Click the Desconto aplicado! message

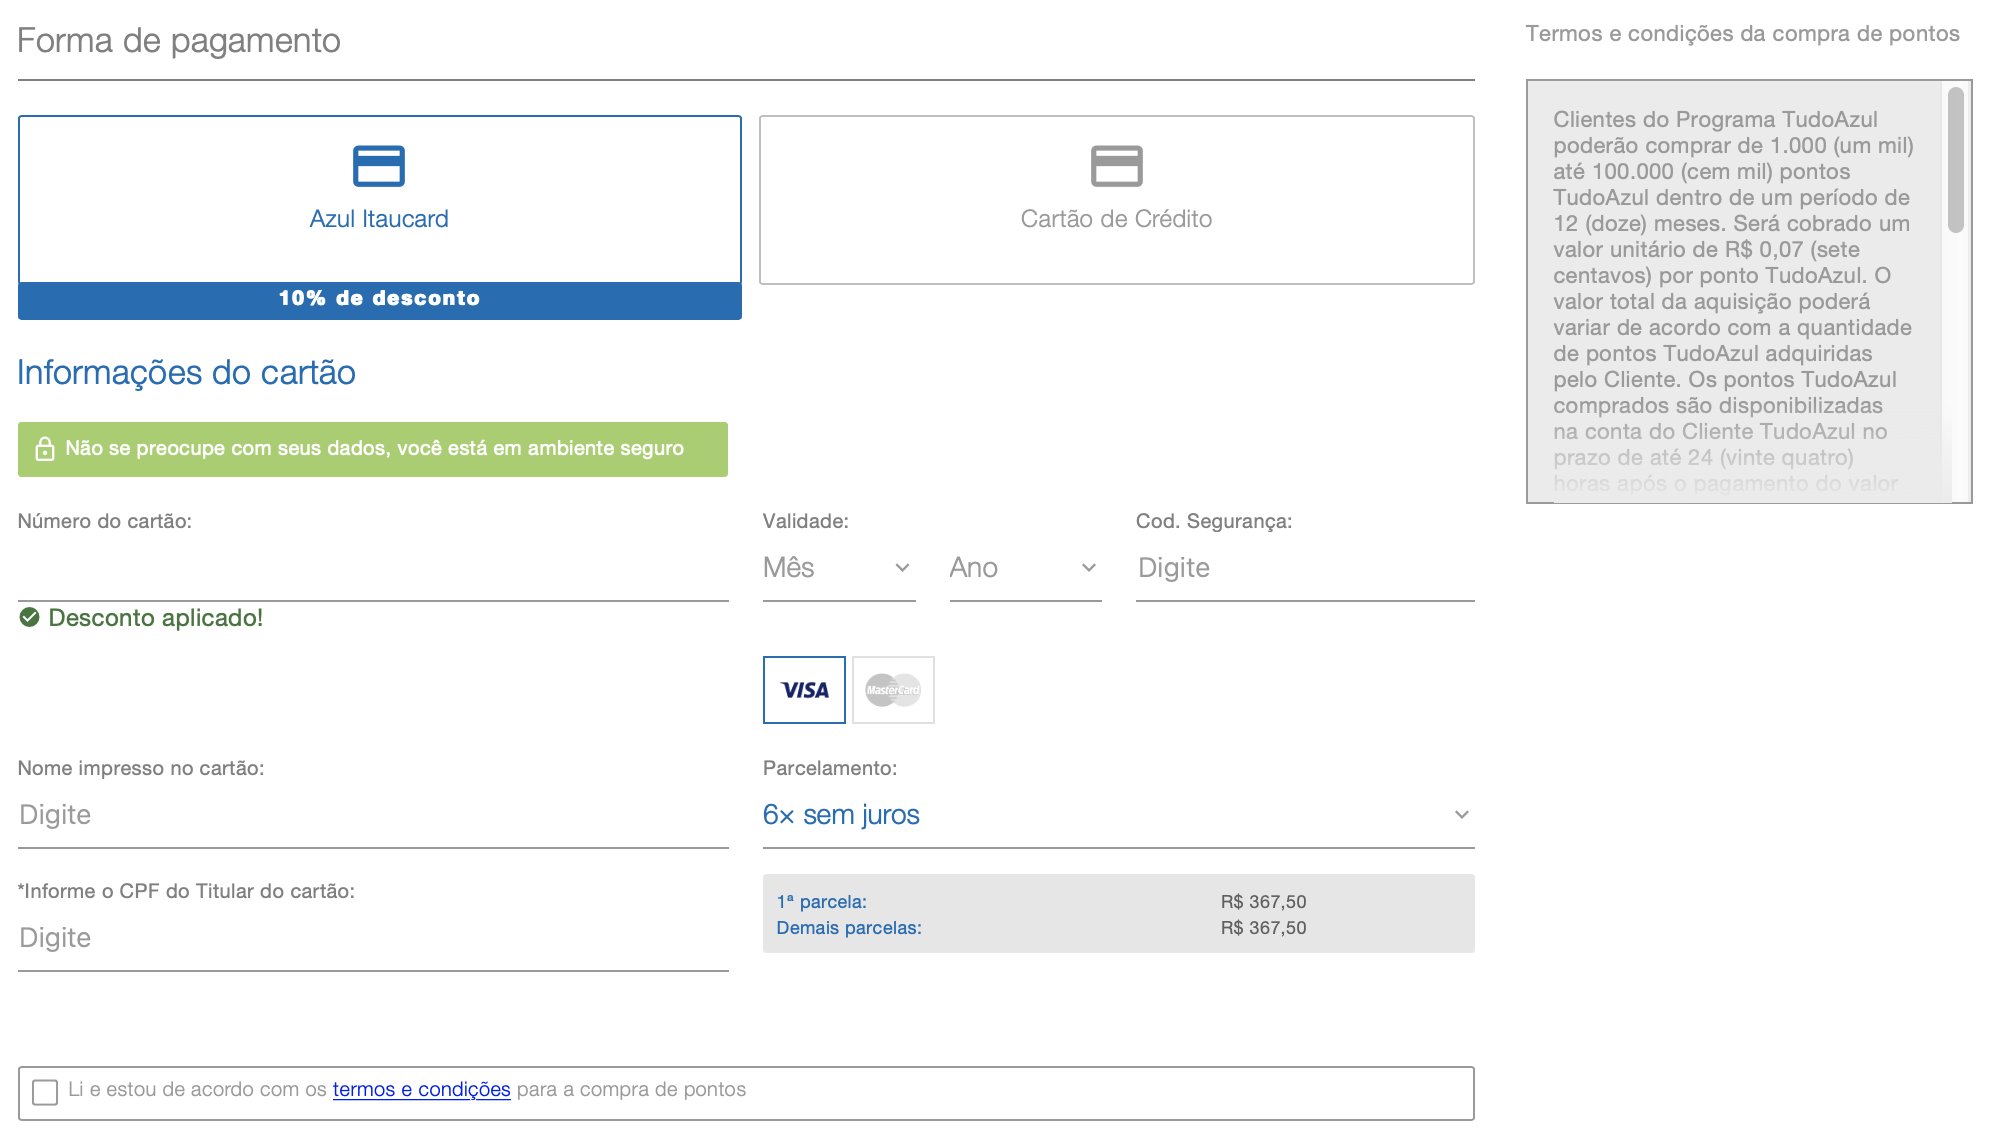155,618
